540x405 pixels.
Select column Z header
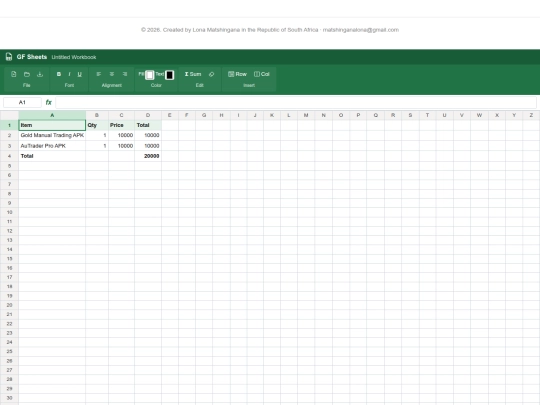point(531,115)
